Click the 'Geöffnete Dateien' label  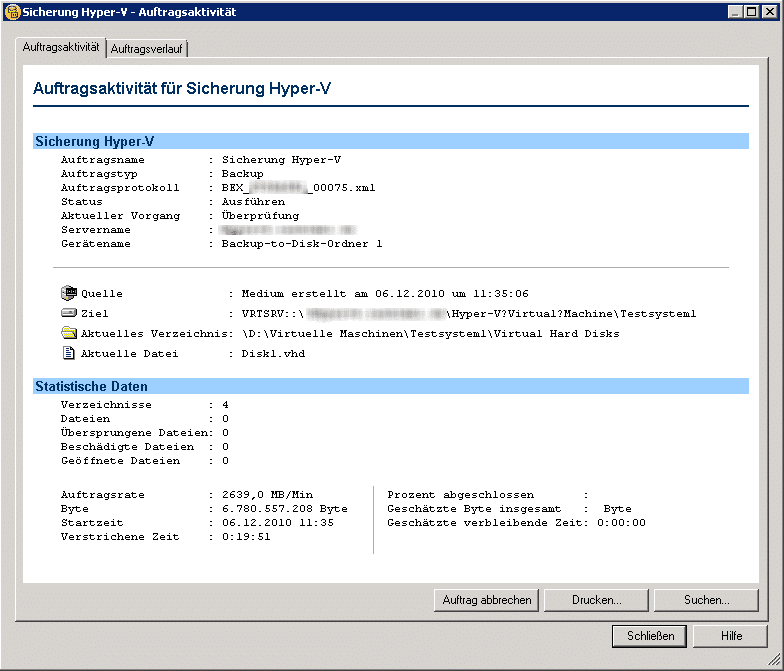click(120, 461)
